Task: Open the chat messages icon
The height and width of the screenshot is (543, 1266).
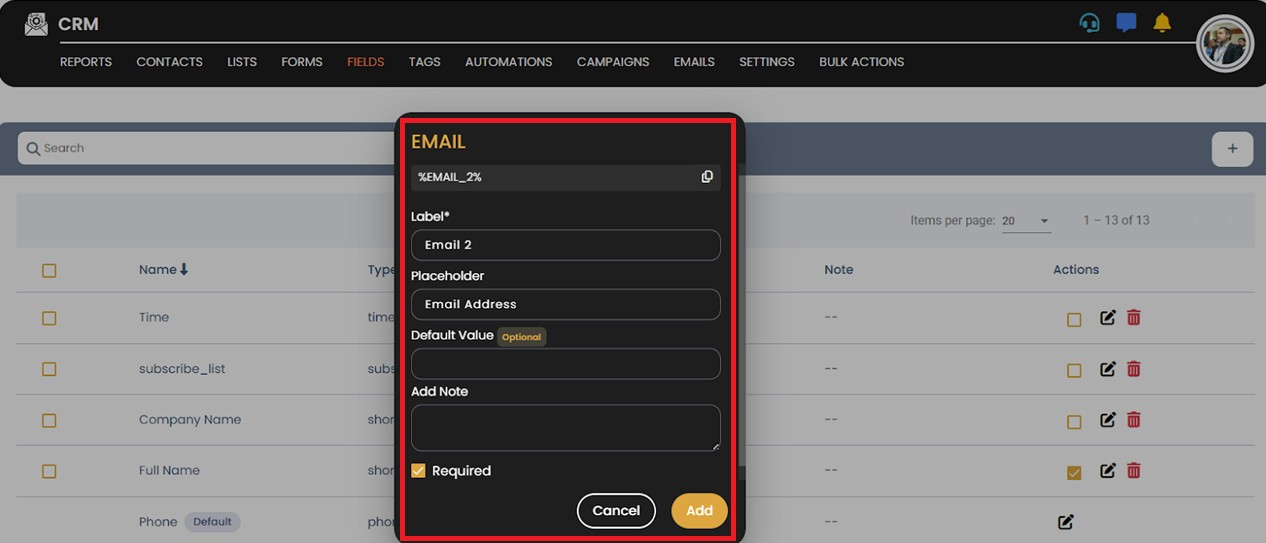Action: tap(1126, 23)
